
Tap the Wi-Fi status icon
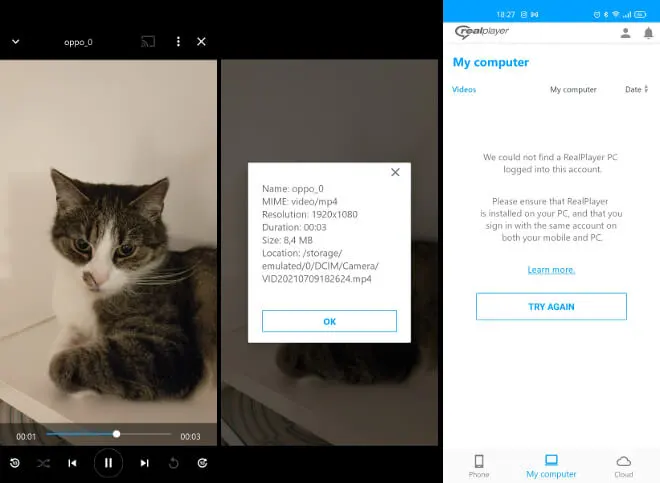(x=615, y=14)
